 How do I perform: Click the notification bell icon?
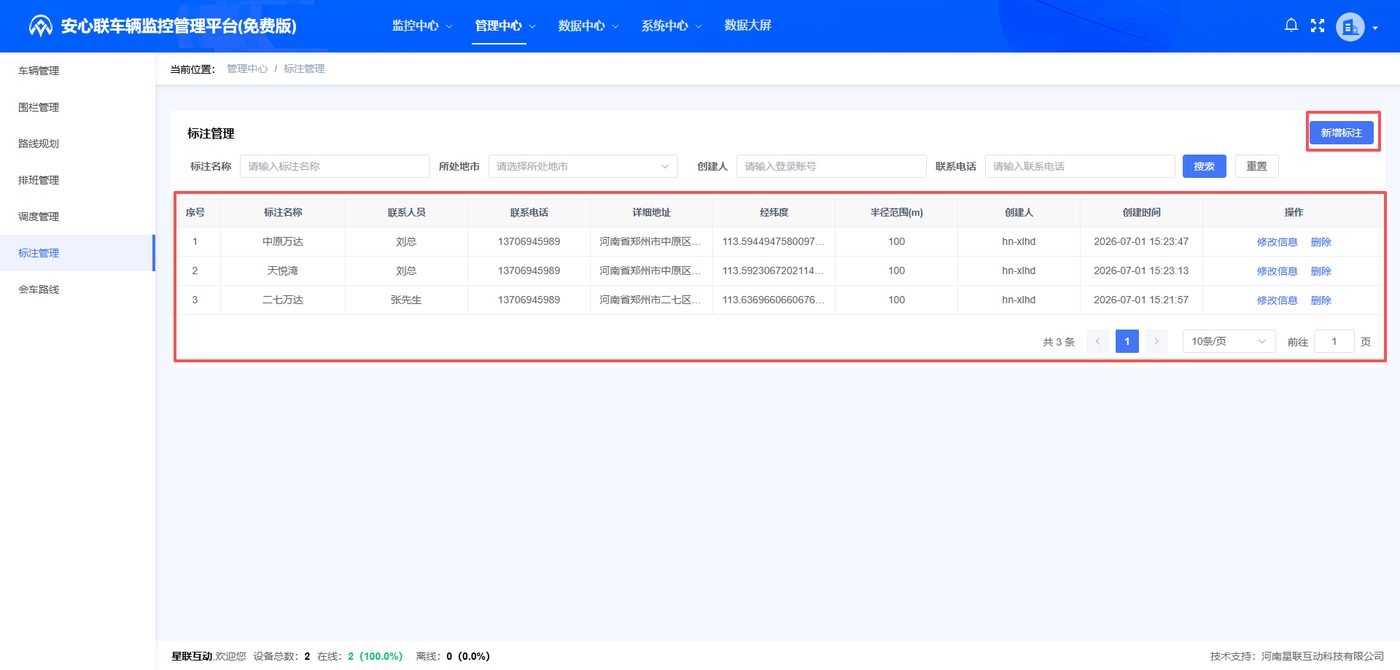point(1291,26)
